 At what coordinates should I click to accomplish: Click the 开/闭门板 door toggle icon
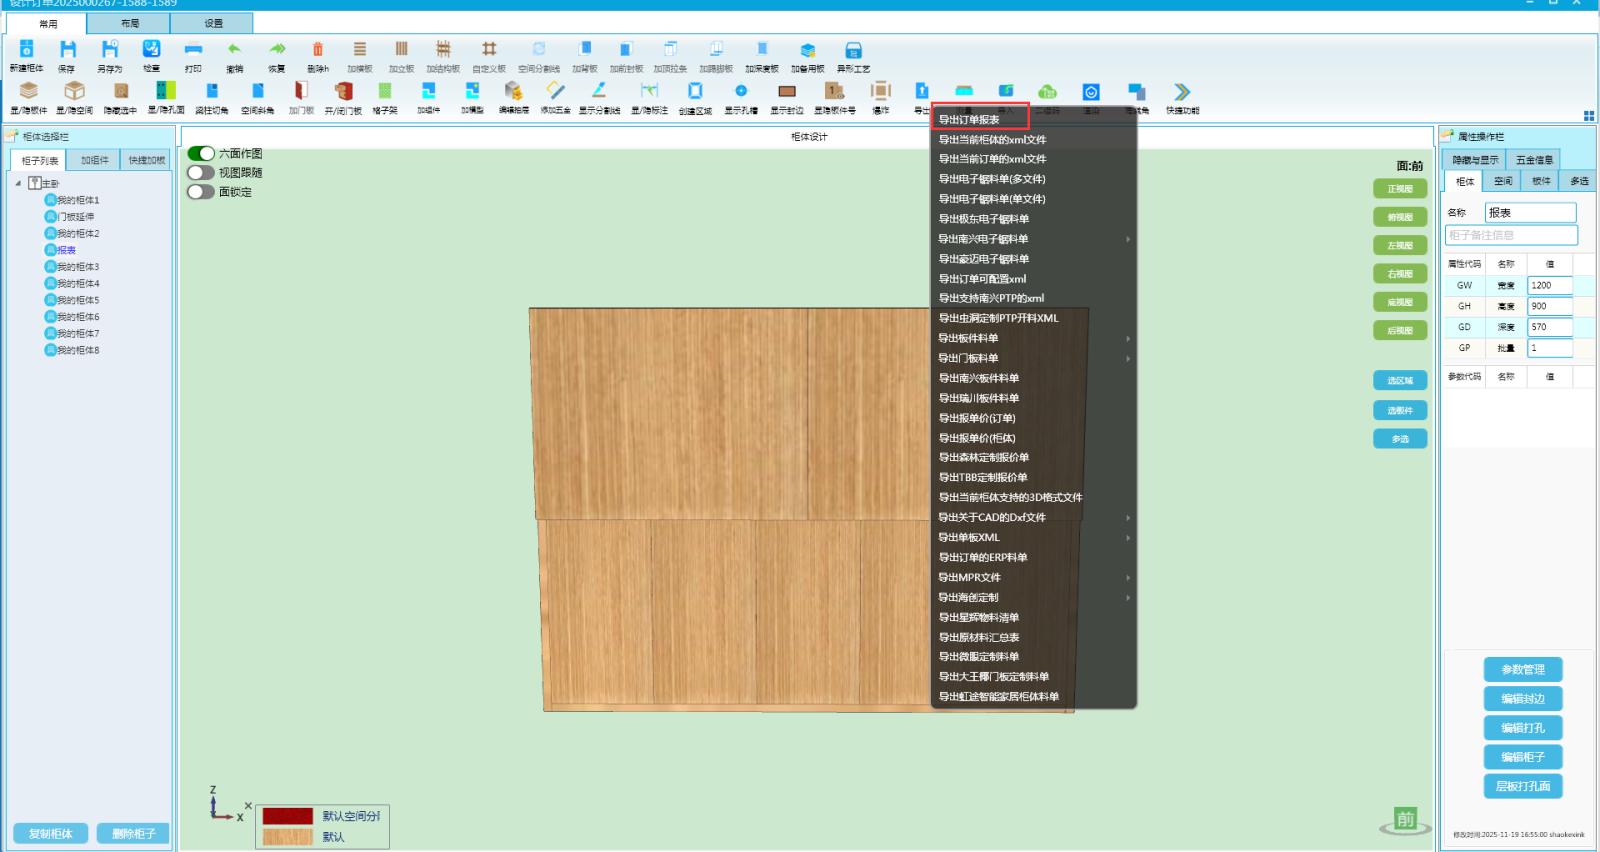pos(343,92)
